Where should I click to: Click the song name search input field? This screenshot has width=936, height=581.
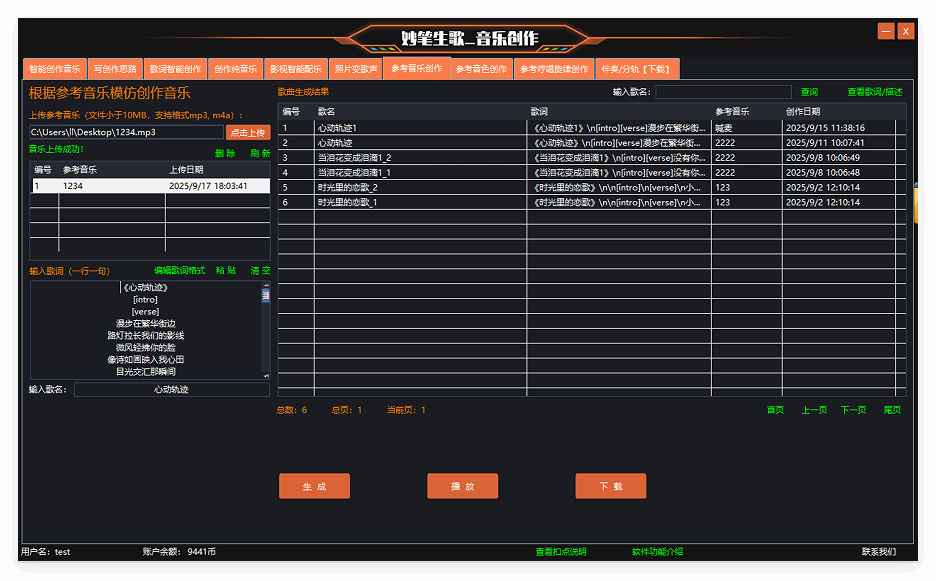click(x=722, y=92)
